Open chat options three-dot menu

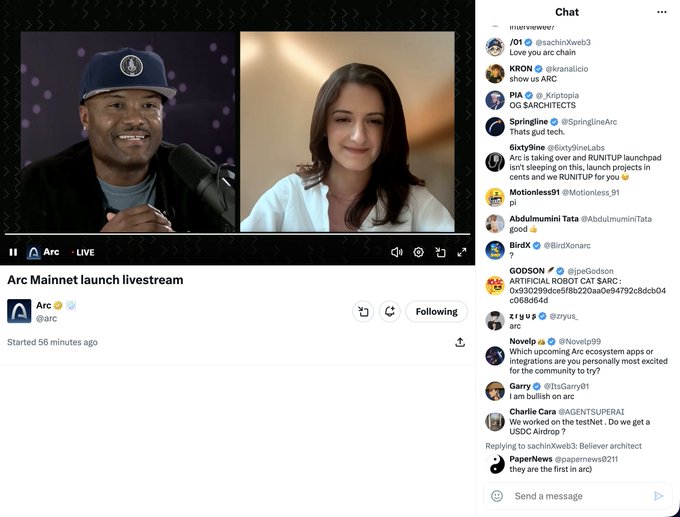coord(662,12)
